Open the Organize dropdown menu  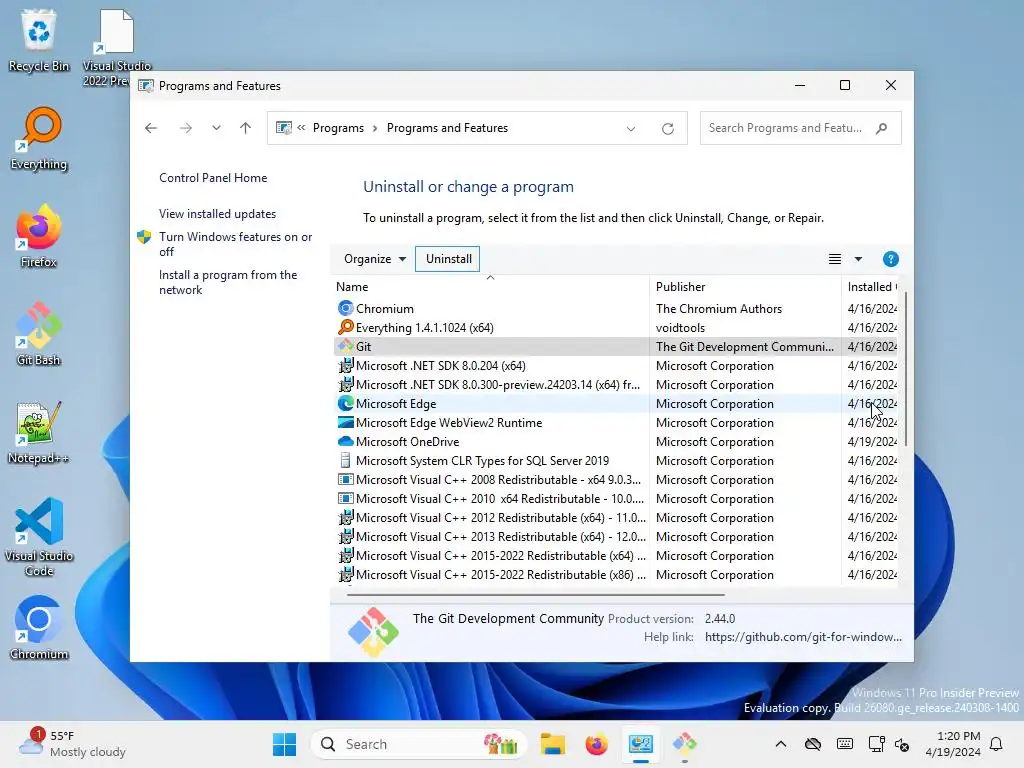(375, 259)
